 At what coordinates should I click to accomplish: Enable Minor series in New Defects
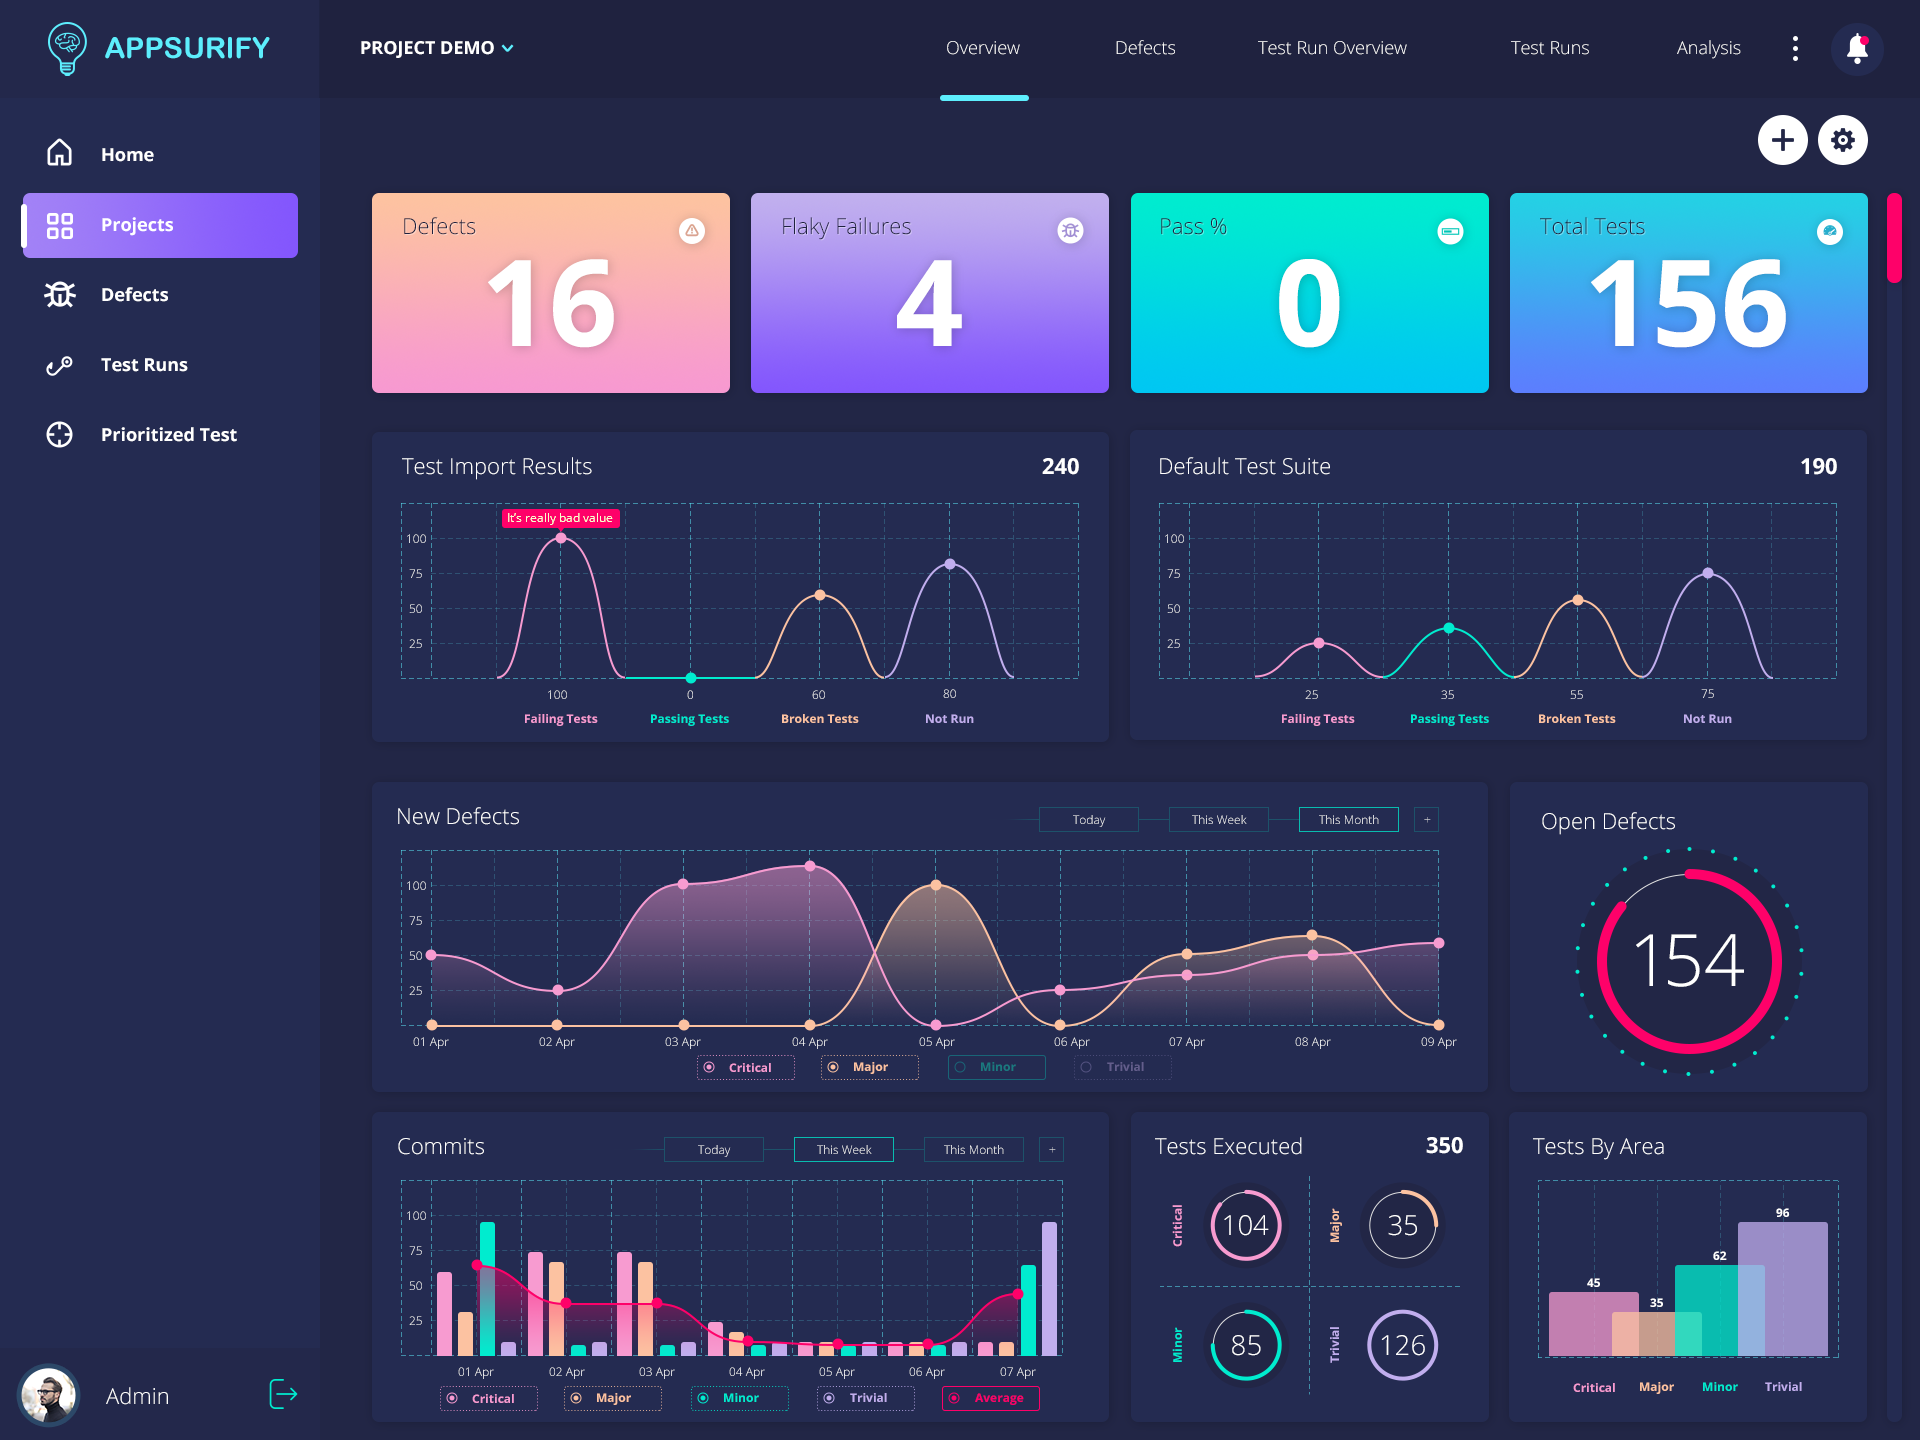[996, 1068]
